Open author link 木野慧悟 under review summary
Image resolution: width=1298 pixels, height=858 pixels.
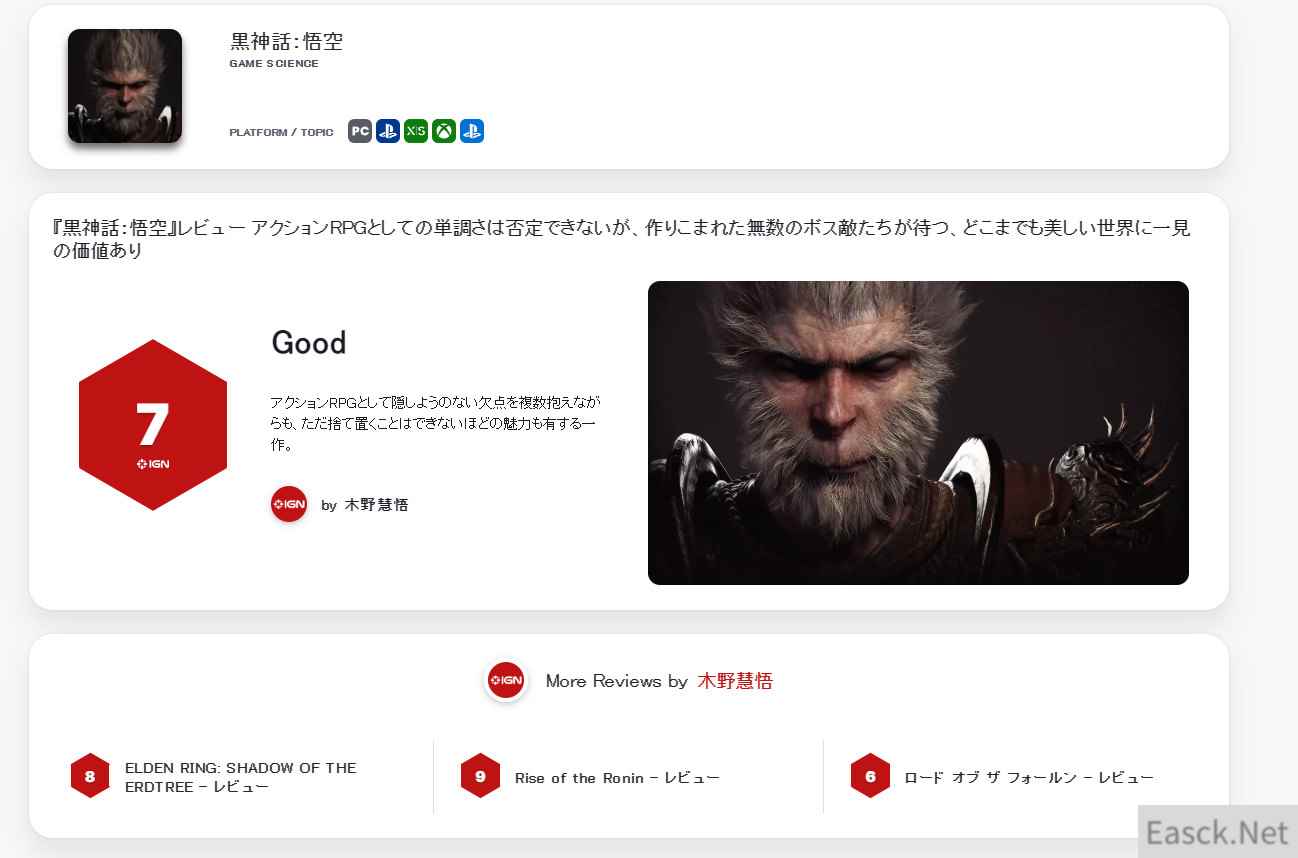tap(376, 505)
